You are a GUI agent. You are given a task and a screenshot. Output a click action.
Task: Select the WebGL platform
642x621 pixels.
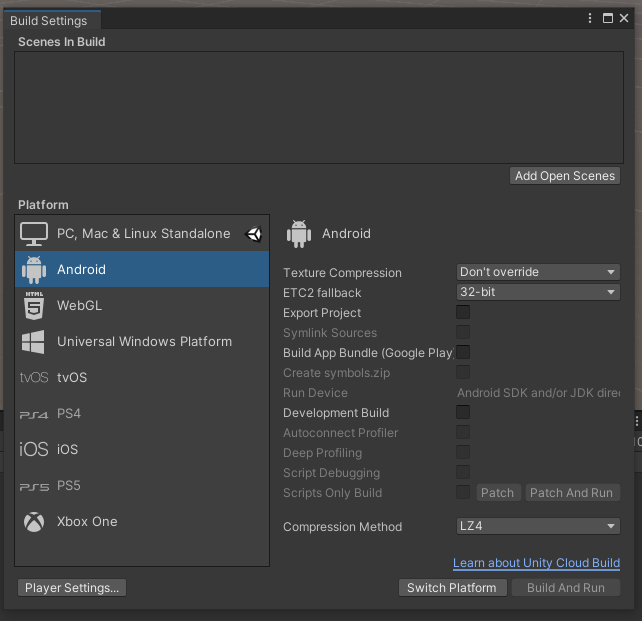point(142,305)
